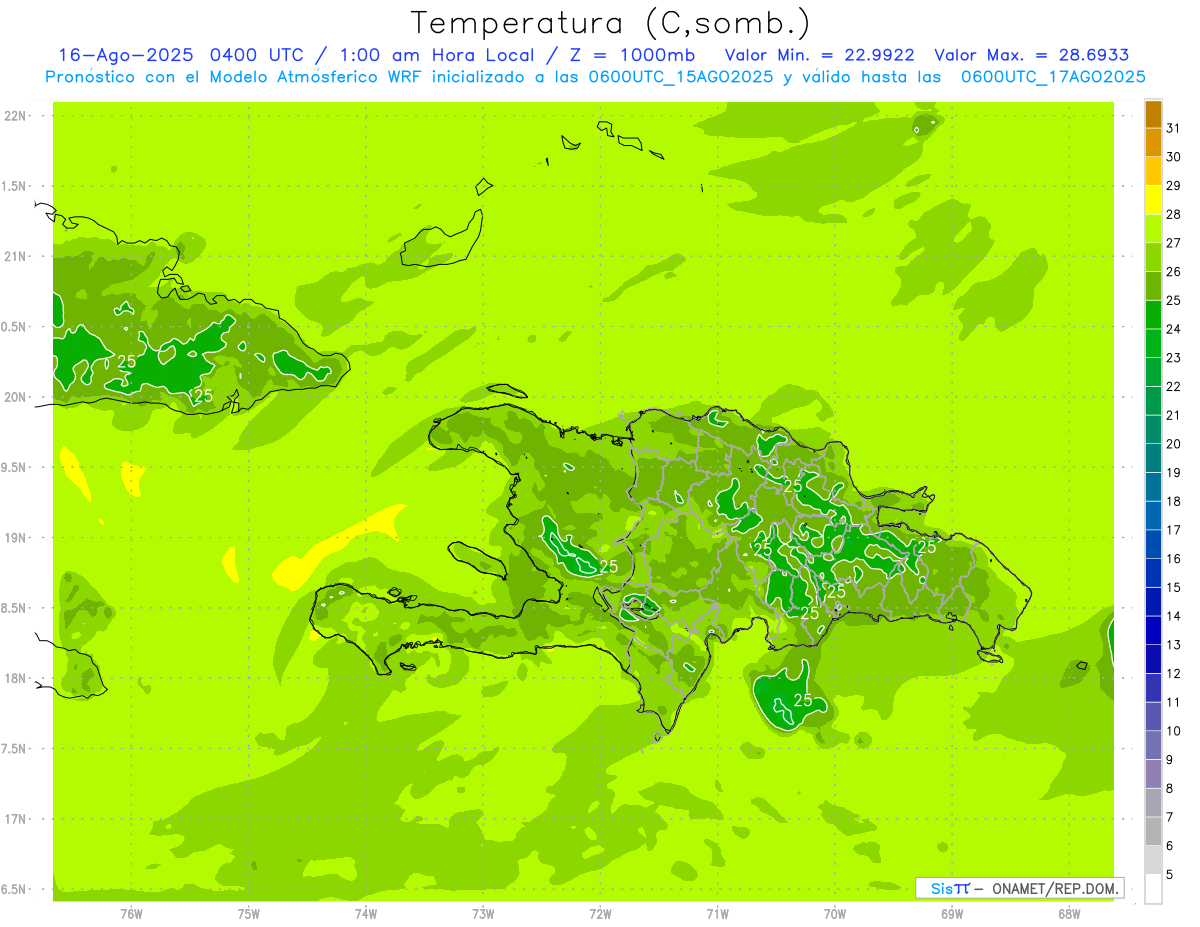The width and height of the screenshot is (1200, 927).
Task: Click the 'SisTT – ONAMET/REP.DOM.' credit box
Action: click(1020, 888)
